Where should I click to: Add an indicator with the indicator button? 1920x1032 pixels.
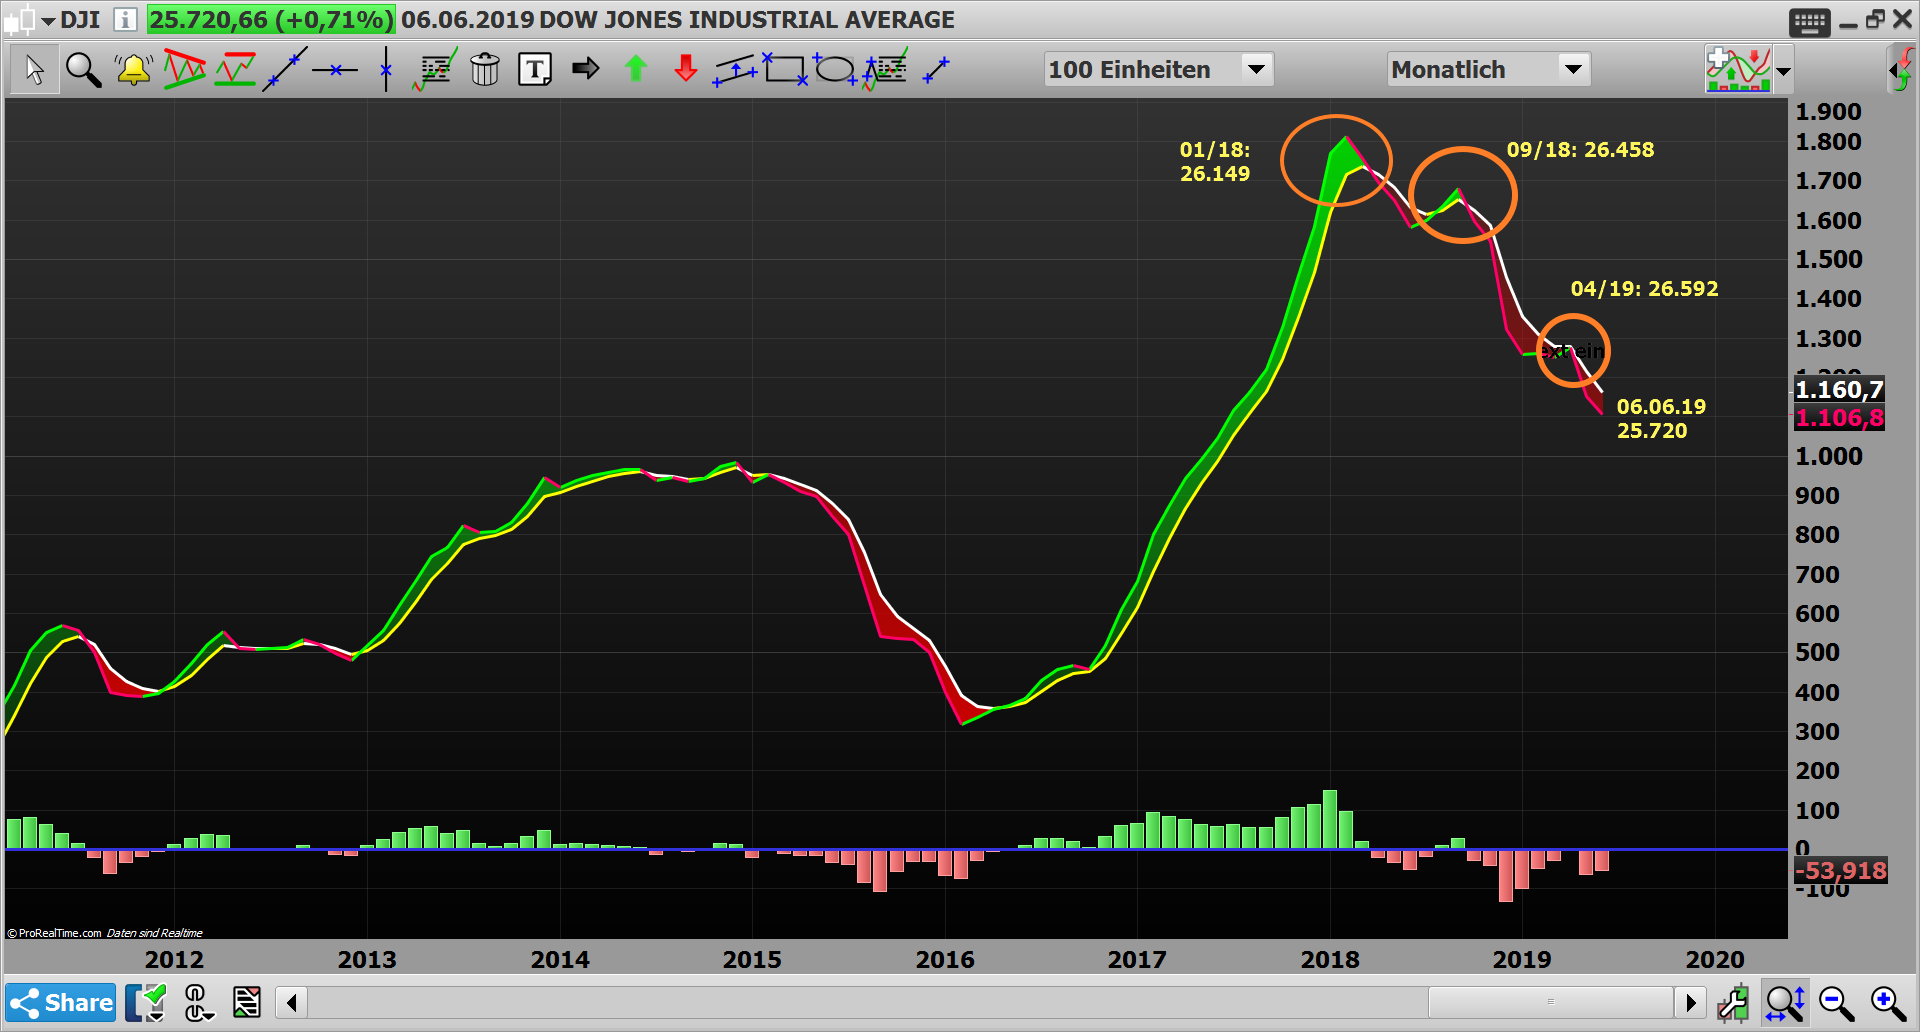click(x=1738, y=69)
